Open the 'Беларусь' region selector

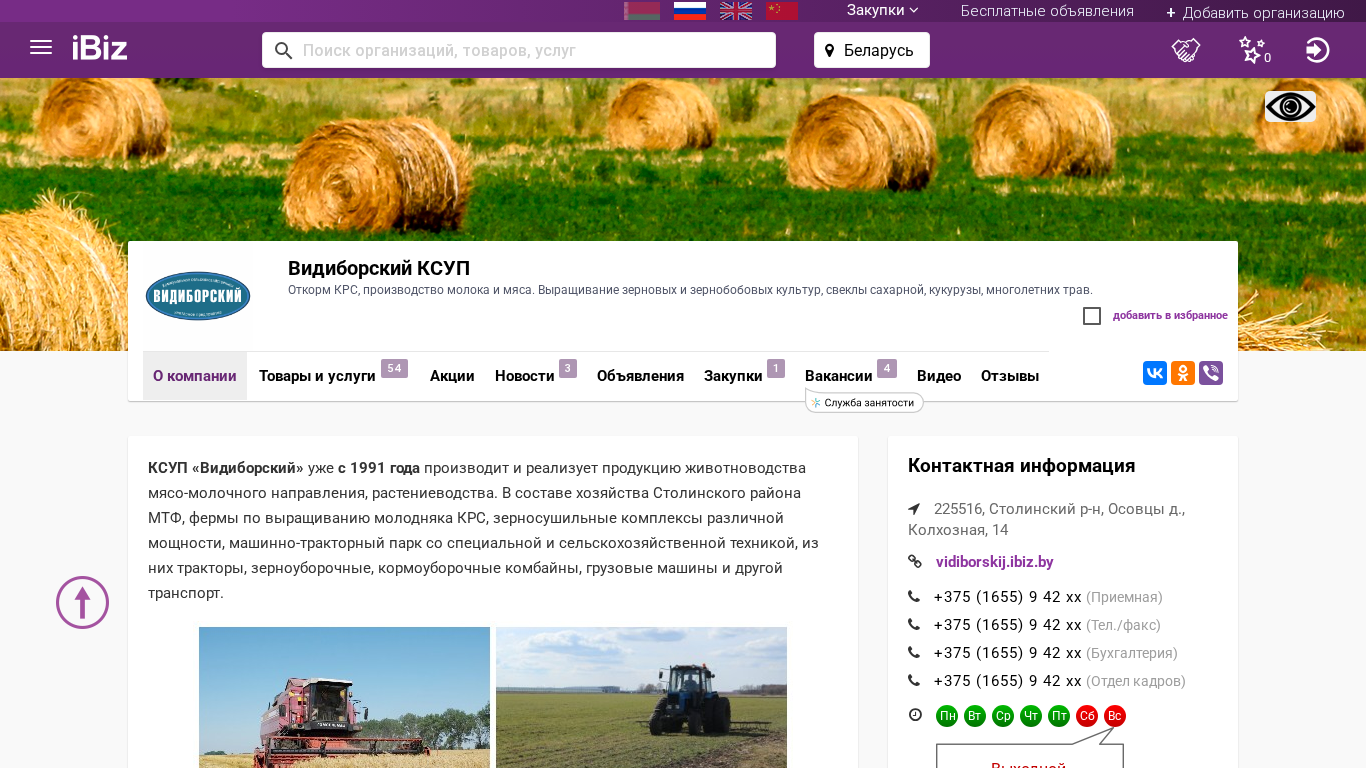871,50
